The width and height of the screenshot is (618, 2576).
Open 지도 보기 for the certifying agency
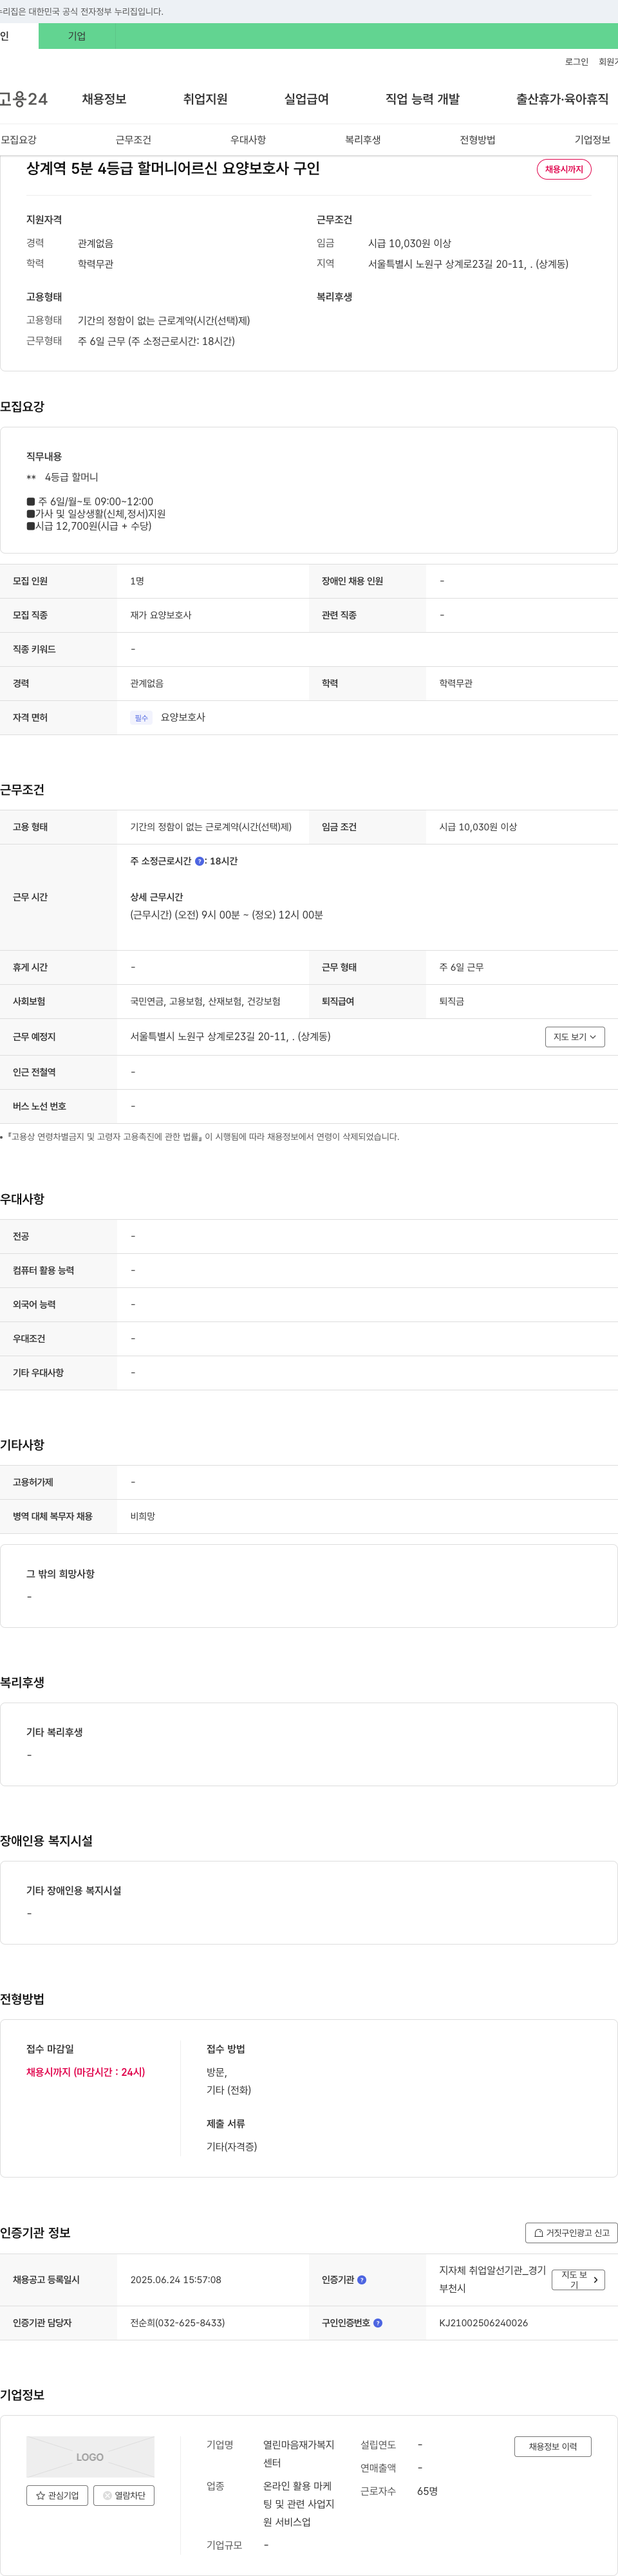578,2280
